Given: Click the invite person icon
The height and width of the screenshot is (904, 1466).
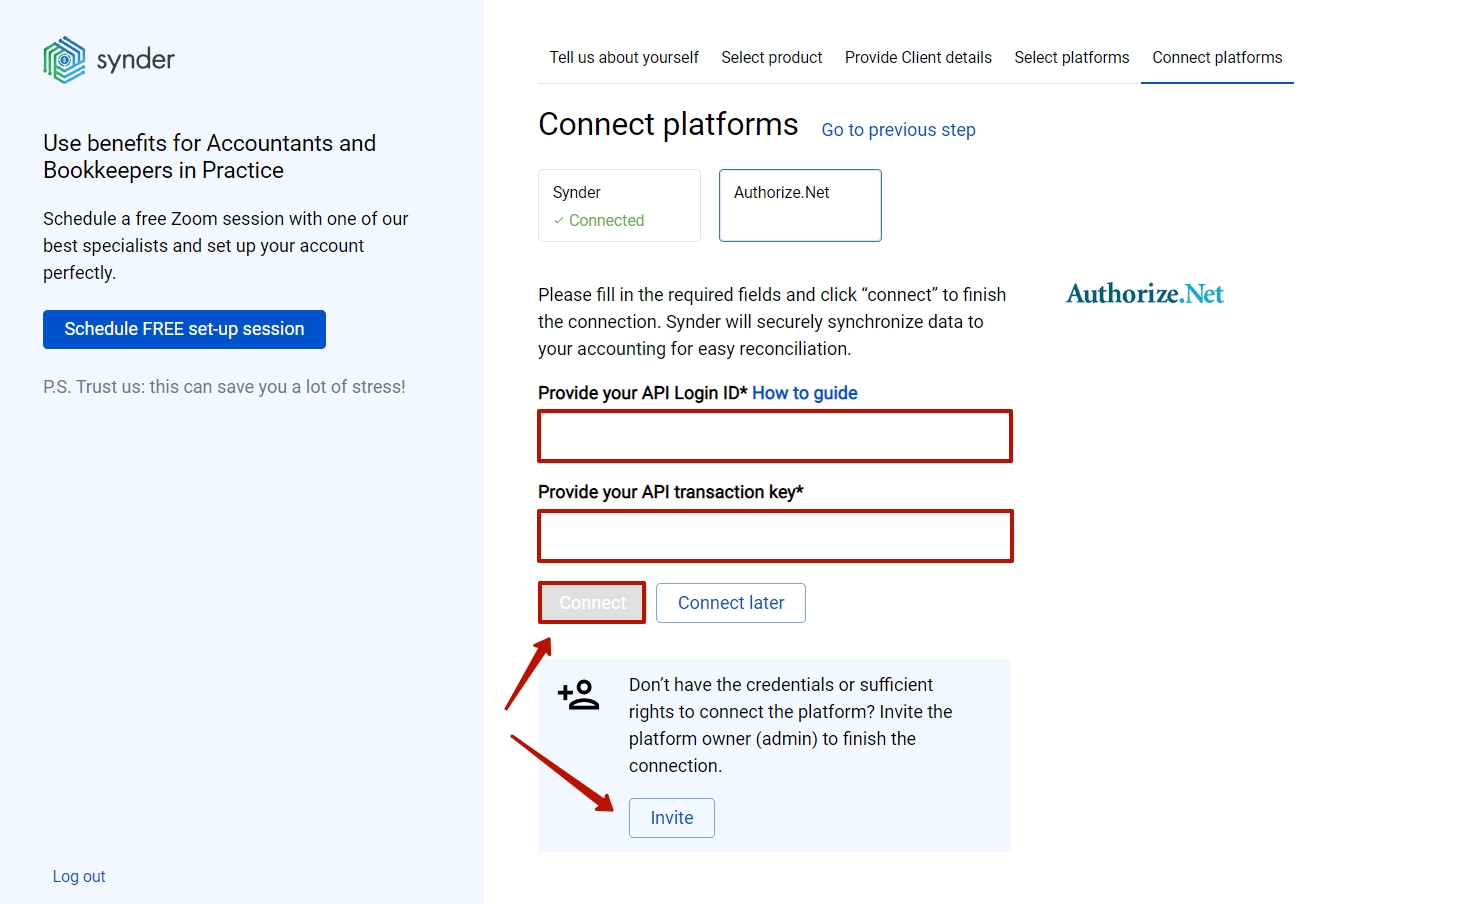Looking at the screenshot, I should click(x=578, y=695).
